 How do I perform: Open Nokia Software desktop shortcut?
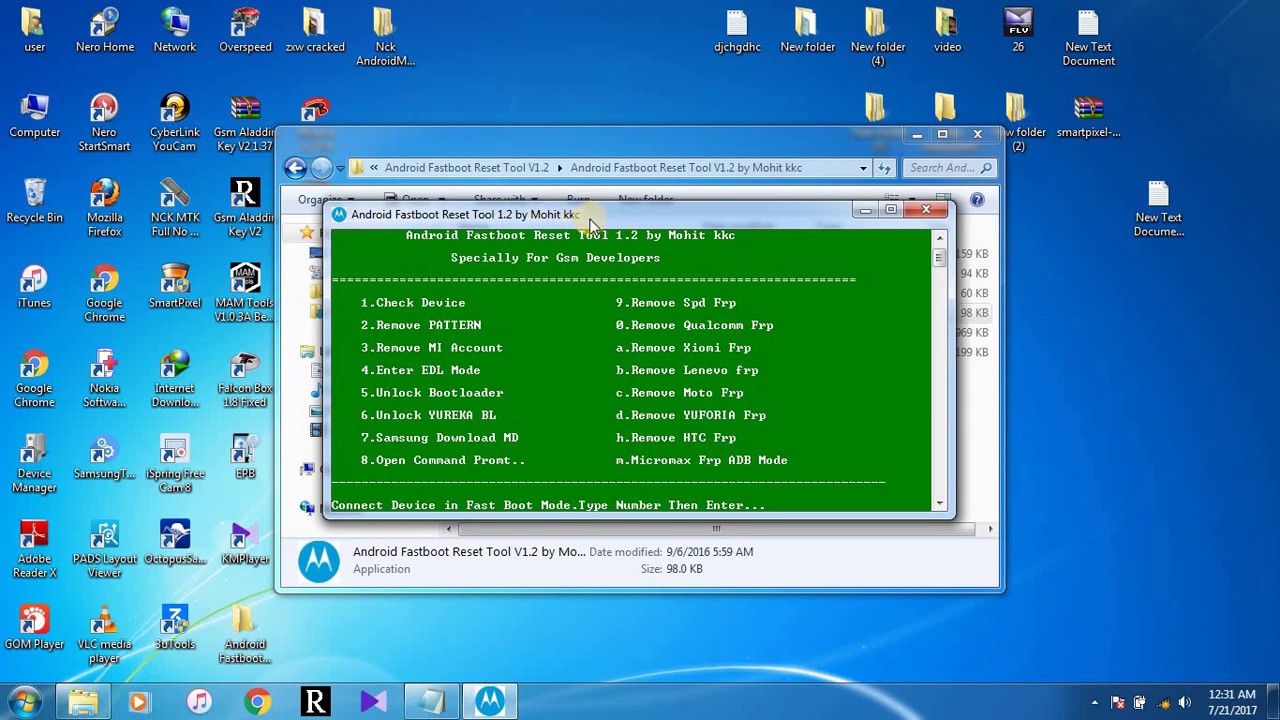pos(104,380)
